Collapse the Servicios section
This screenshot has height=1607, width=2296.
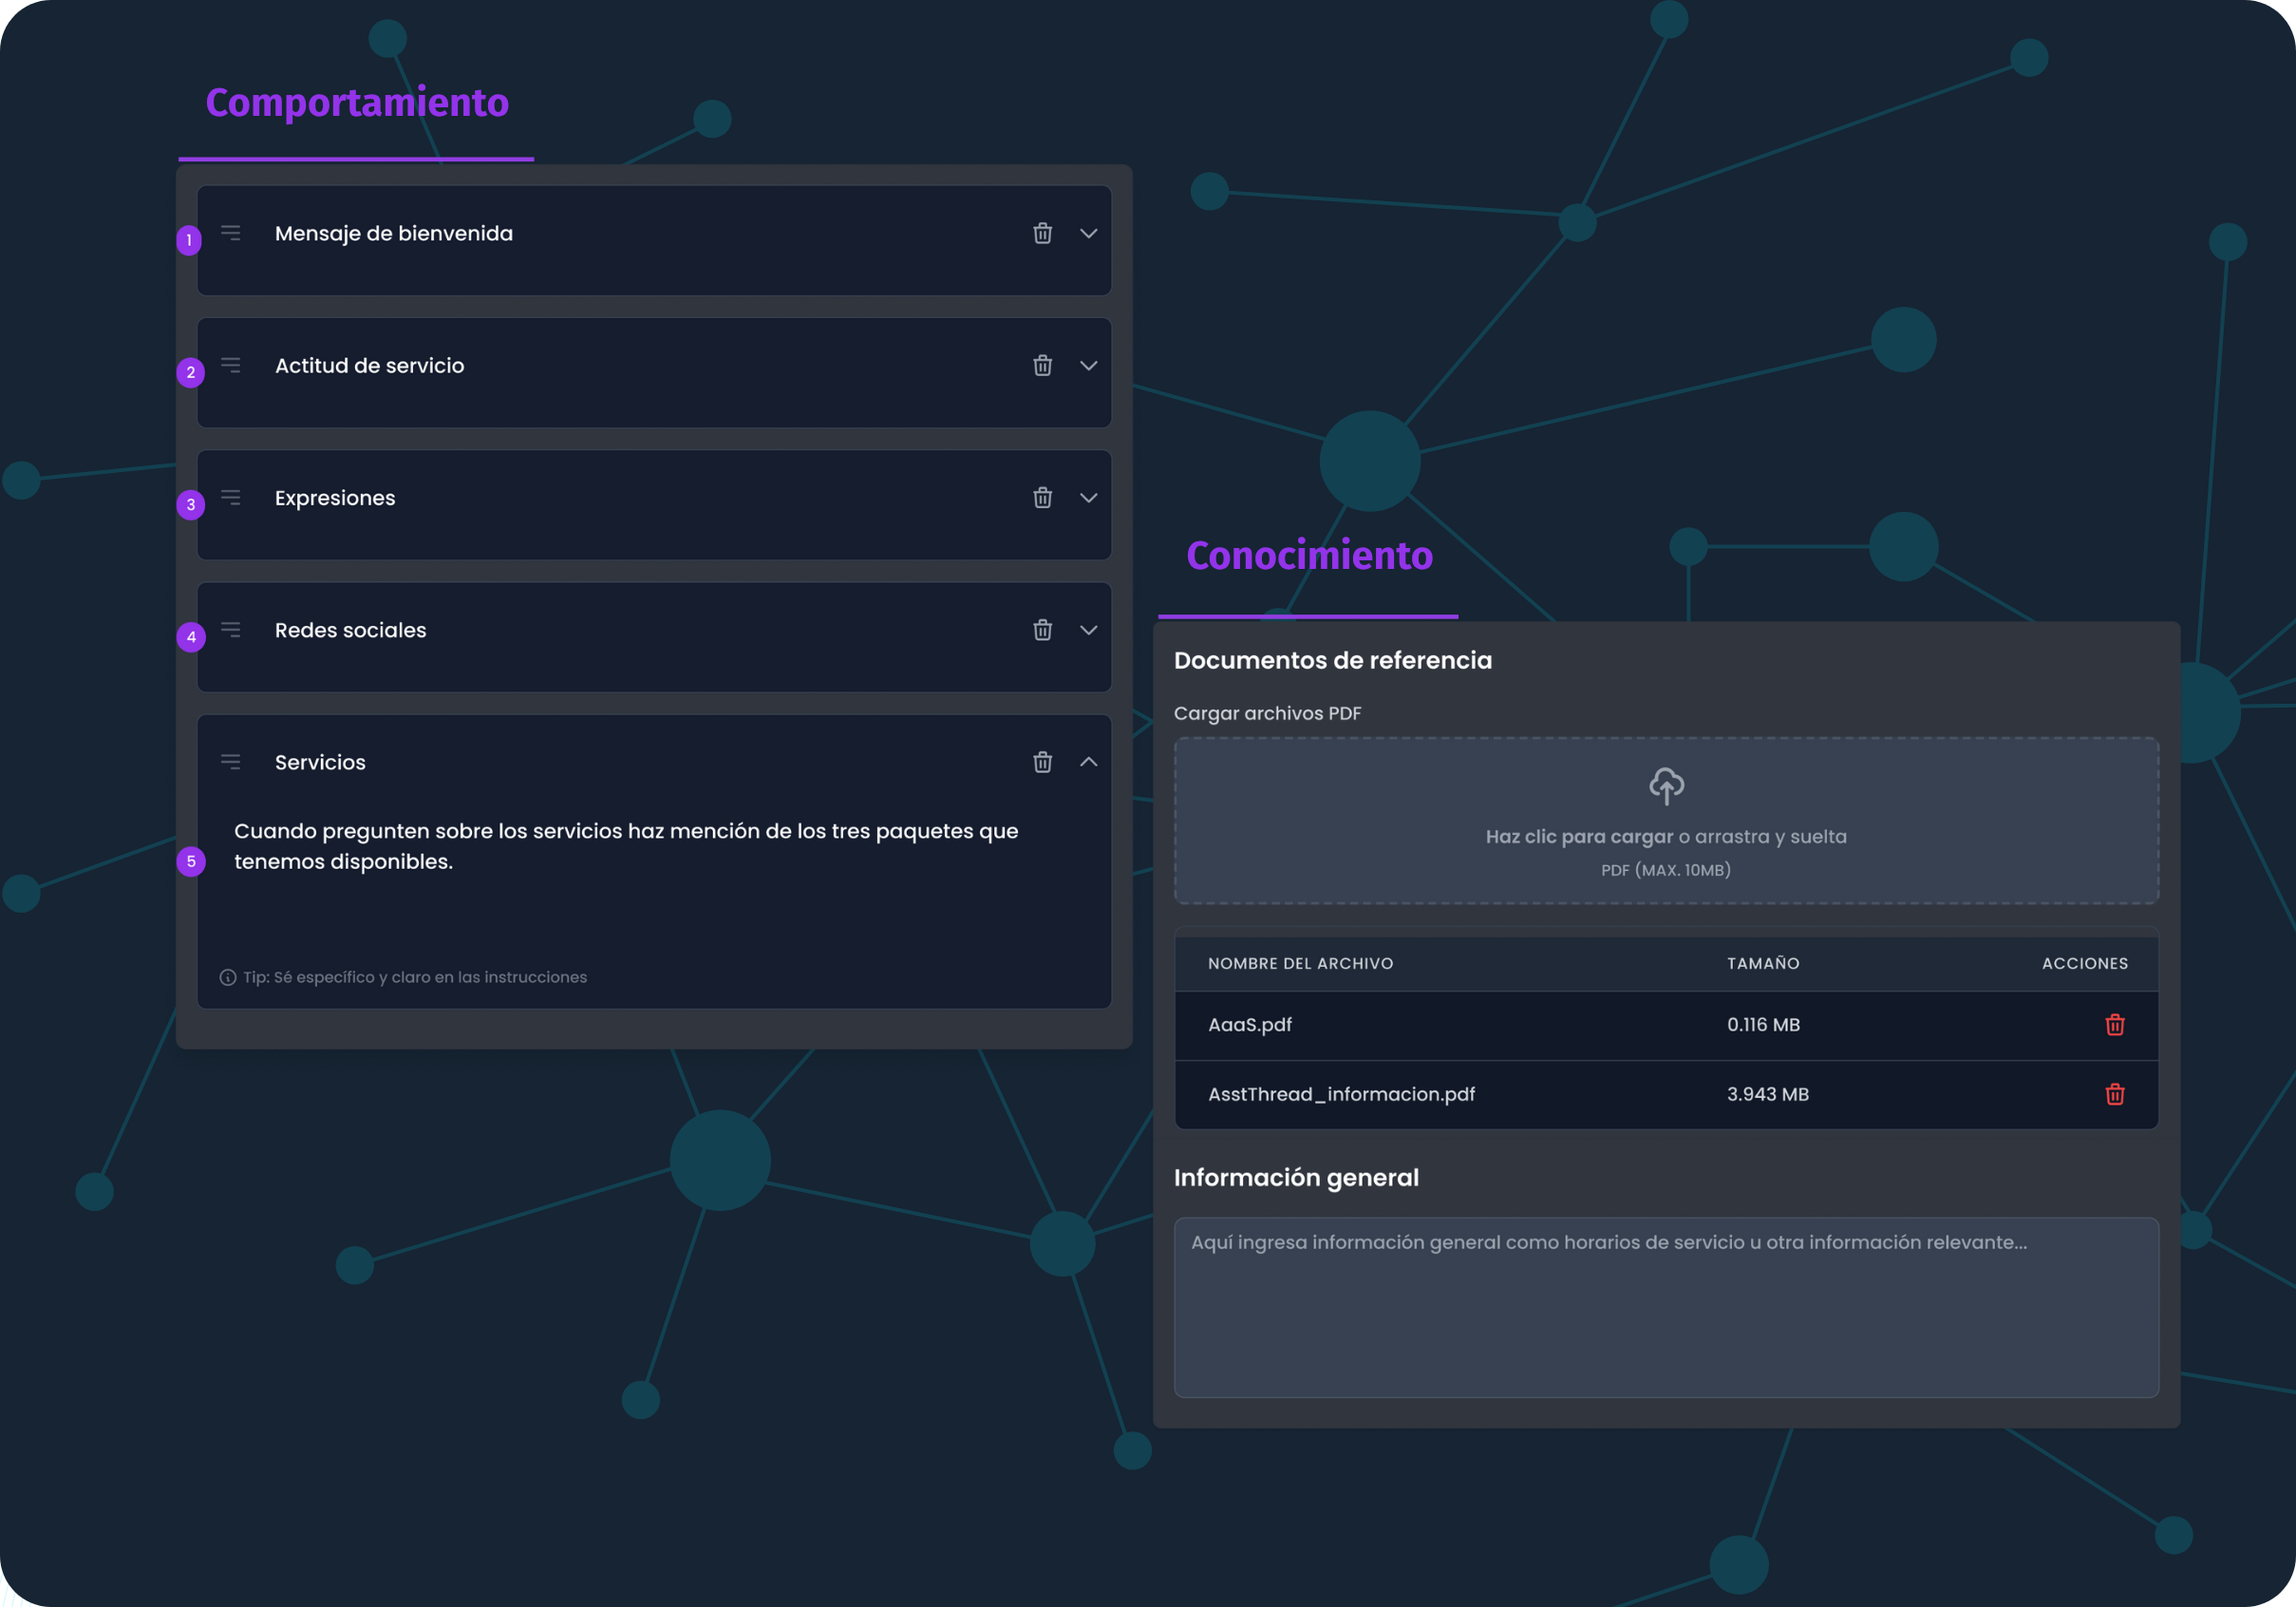coord(1089,761)
